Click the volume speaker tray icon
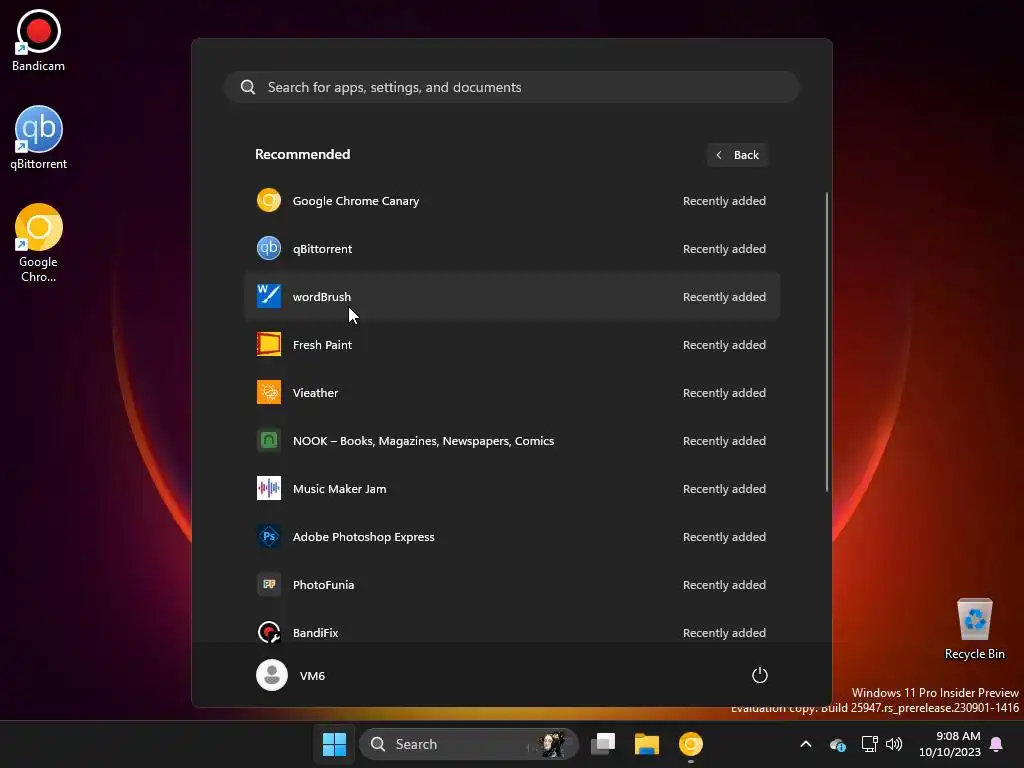Viewport: 1024px width, 768px height. [x=894, y=744]
